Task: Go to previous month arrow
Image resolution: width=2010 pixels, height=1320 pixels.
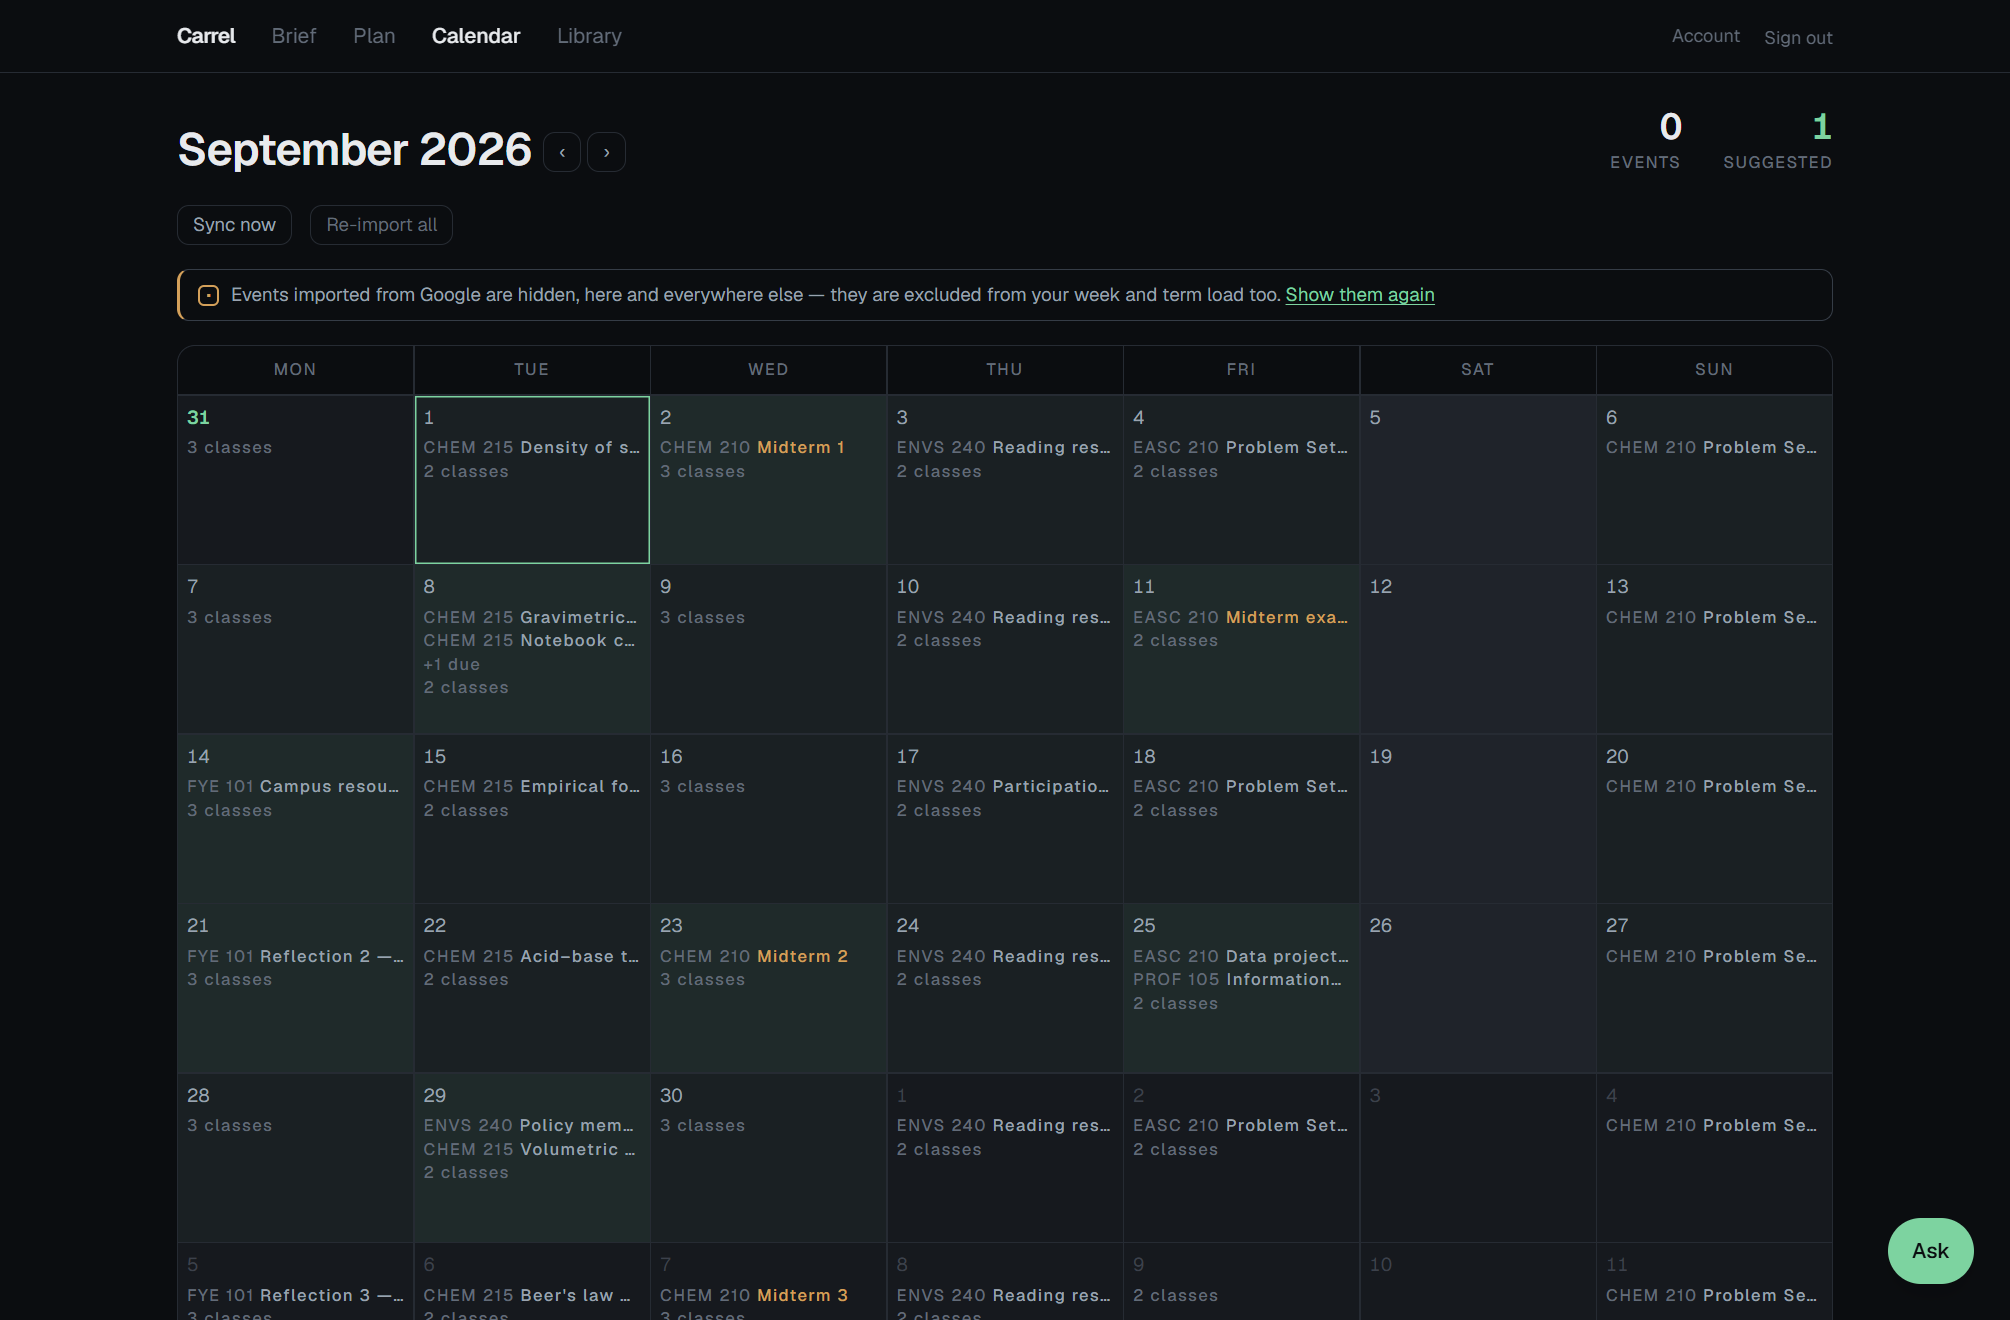Action: coord(562,152)
